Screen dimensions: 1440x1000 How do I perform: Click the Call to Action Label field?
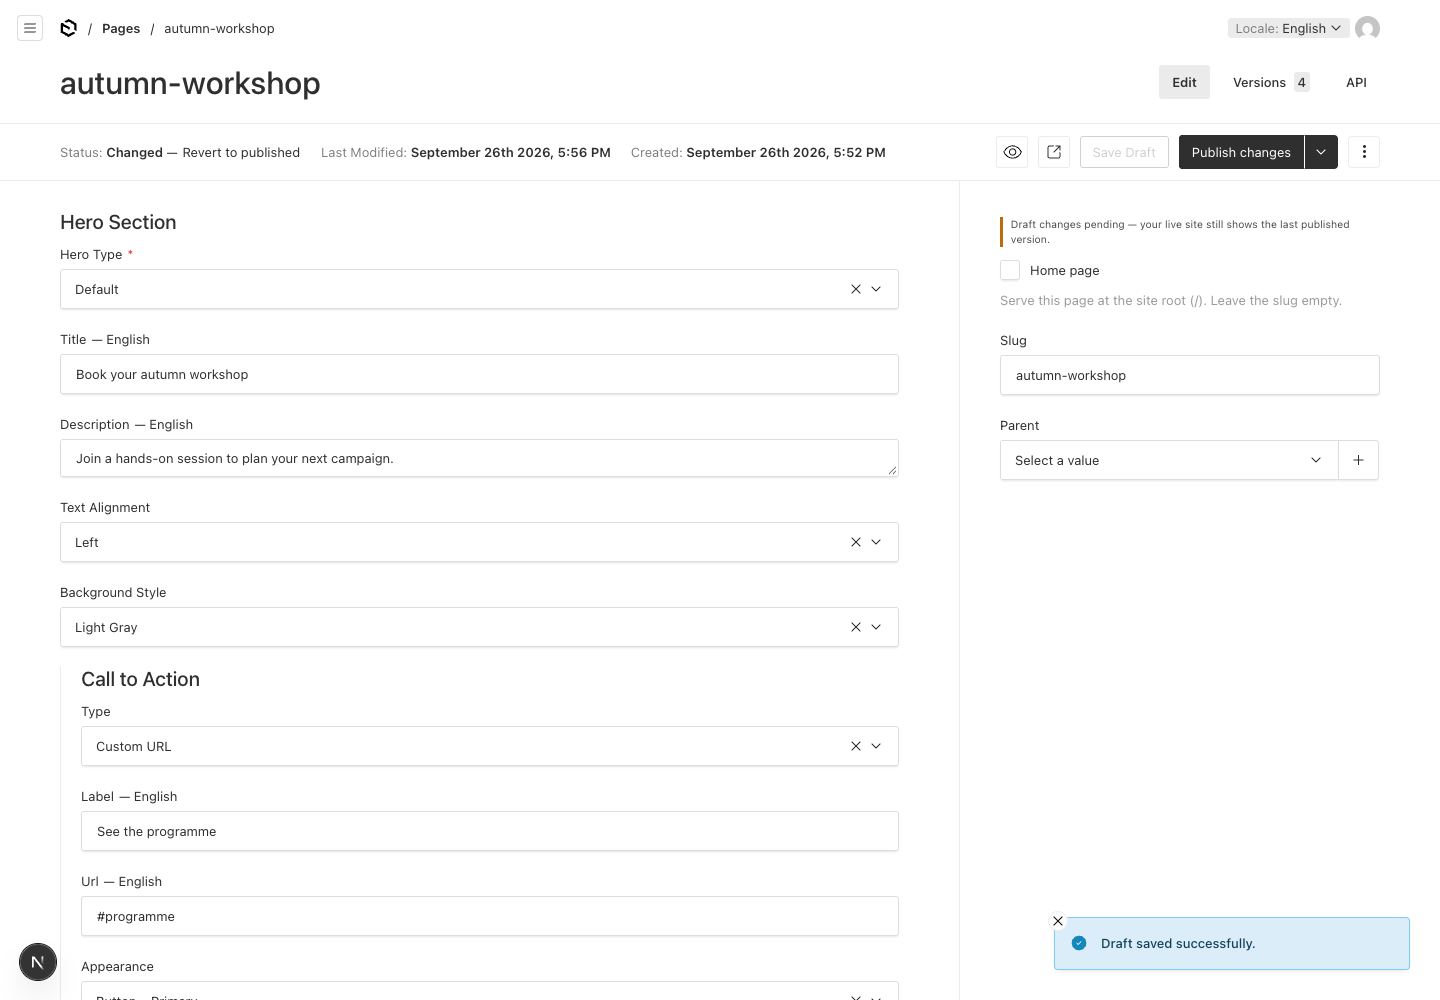tap(490, 831)
